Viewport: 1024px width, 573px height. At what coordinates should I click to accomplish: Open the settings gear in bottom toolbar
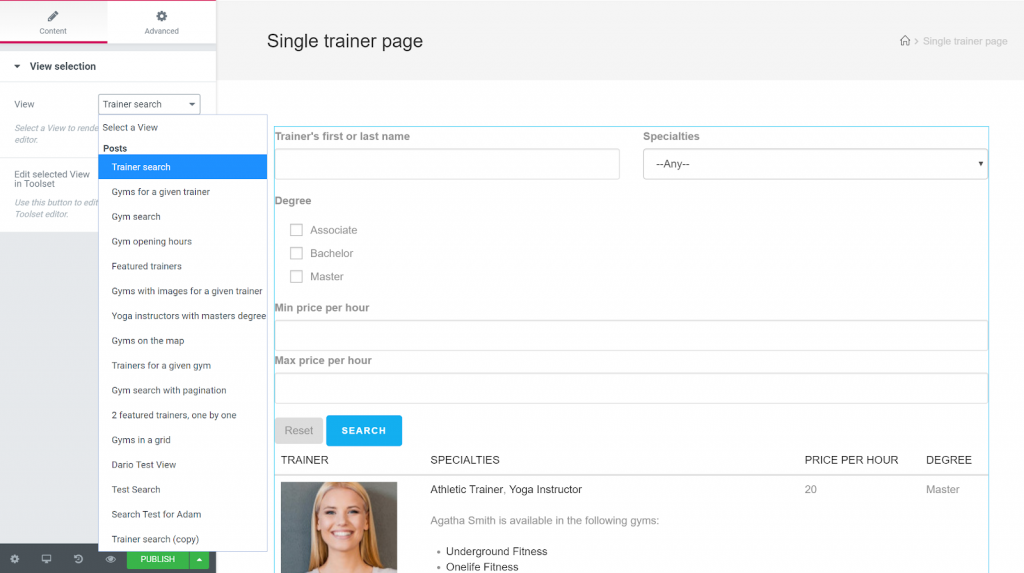[14, 559]
